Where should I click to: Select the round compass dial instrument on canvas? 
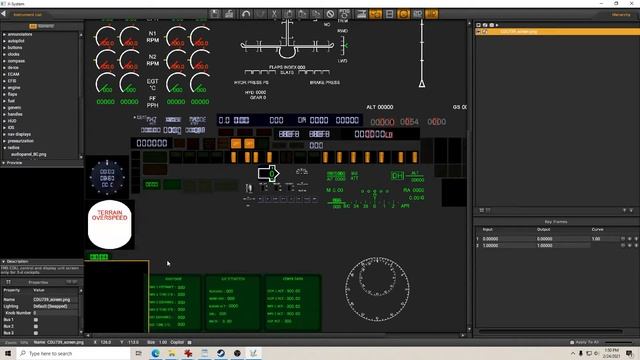click(x=377, y=289)
